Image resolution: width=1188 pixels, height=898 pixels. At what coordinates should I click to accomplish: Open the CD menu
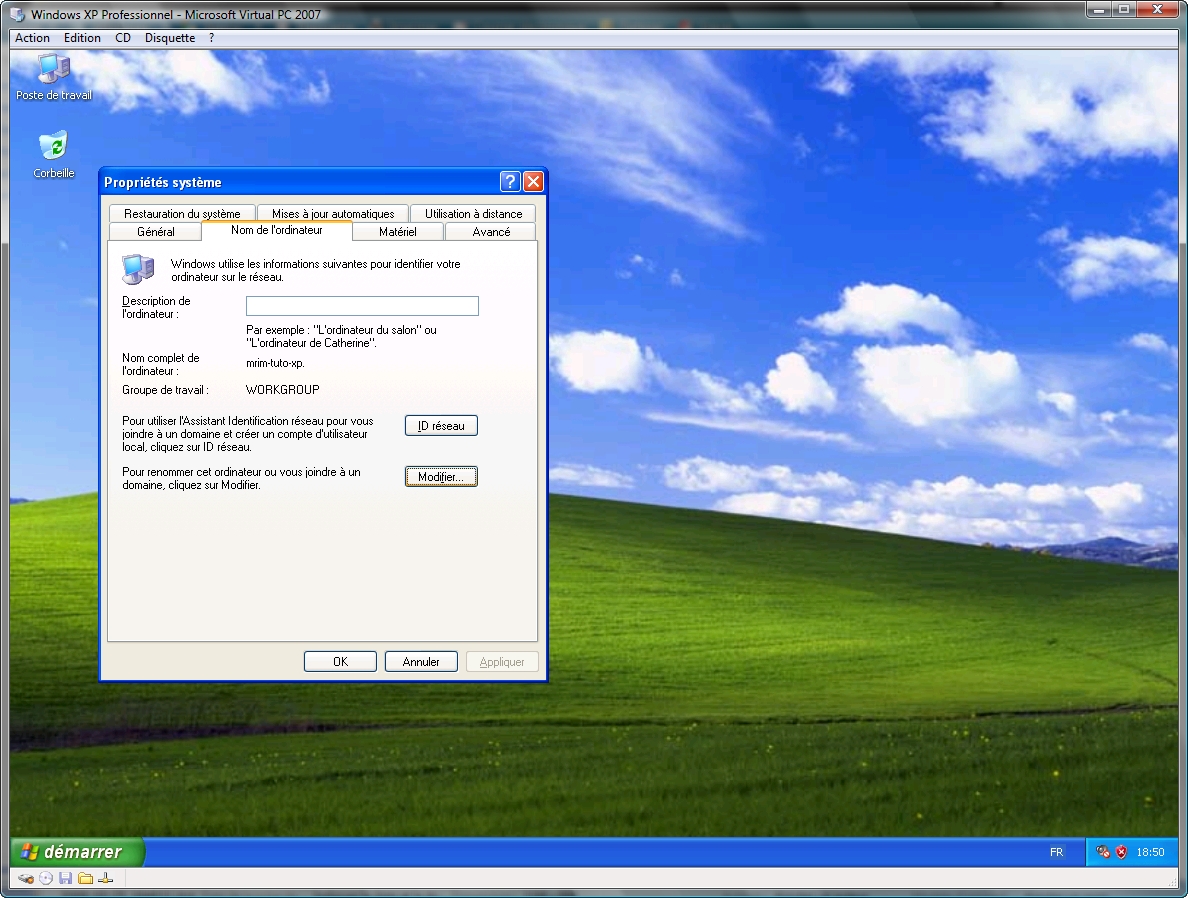pos(123,38)
